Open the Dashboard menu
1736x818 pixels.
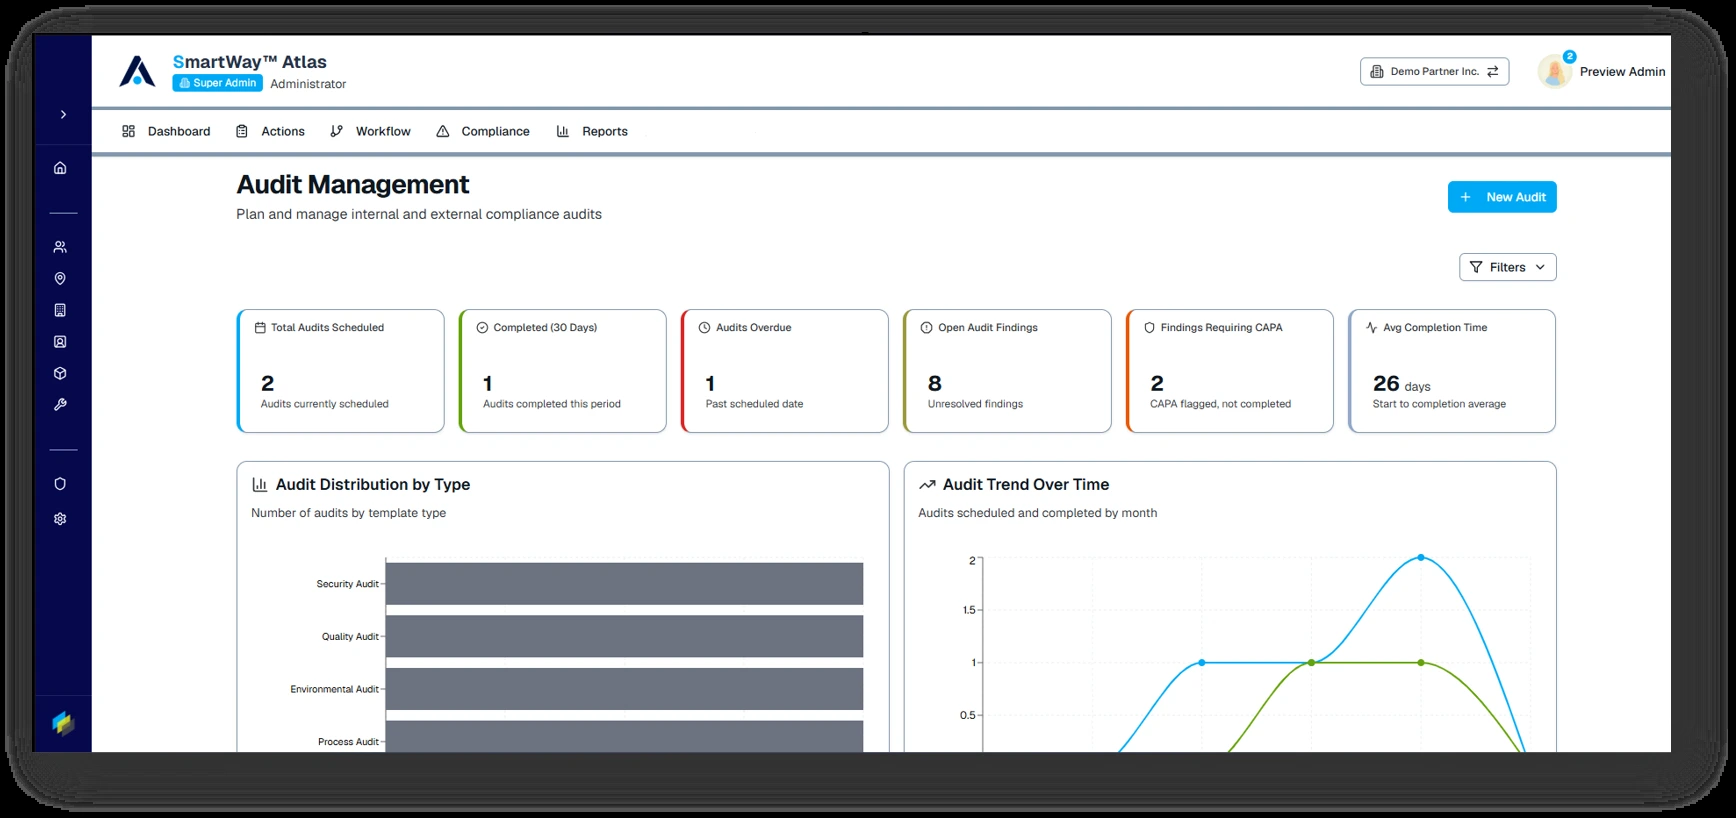point(166,131)
